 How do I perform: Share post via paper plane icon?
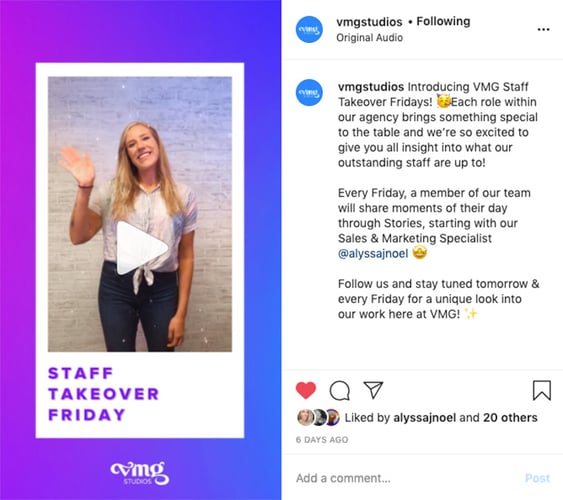pyautogui.click(x=373, y=389)
